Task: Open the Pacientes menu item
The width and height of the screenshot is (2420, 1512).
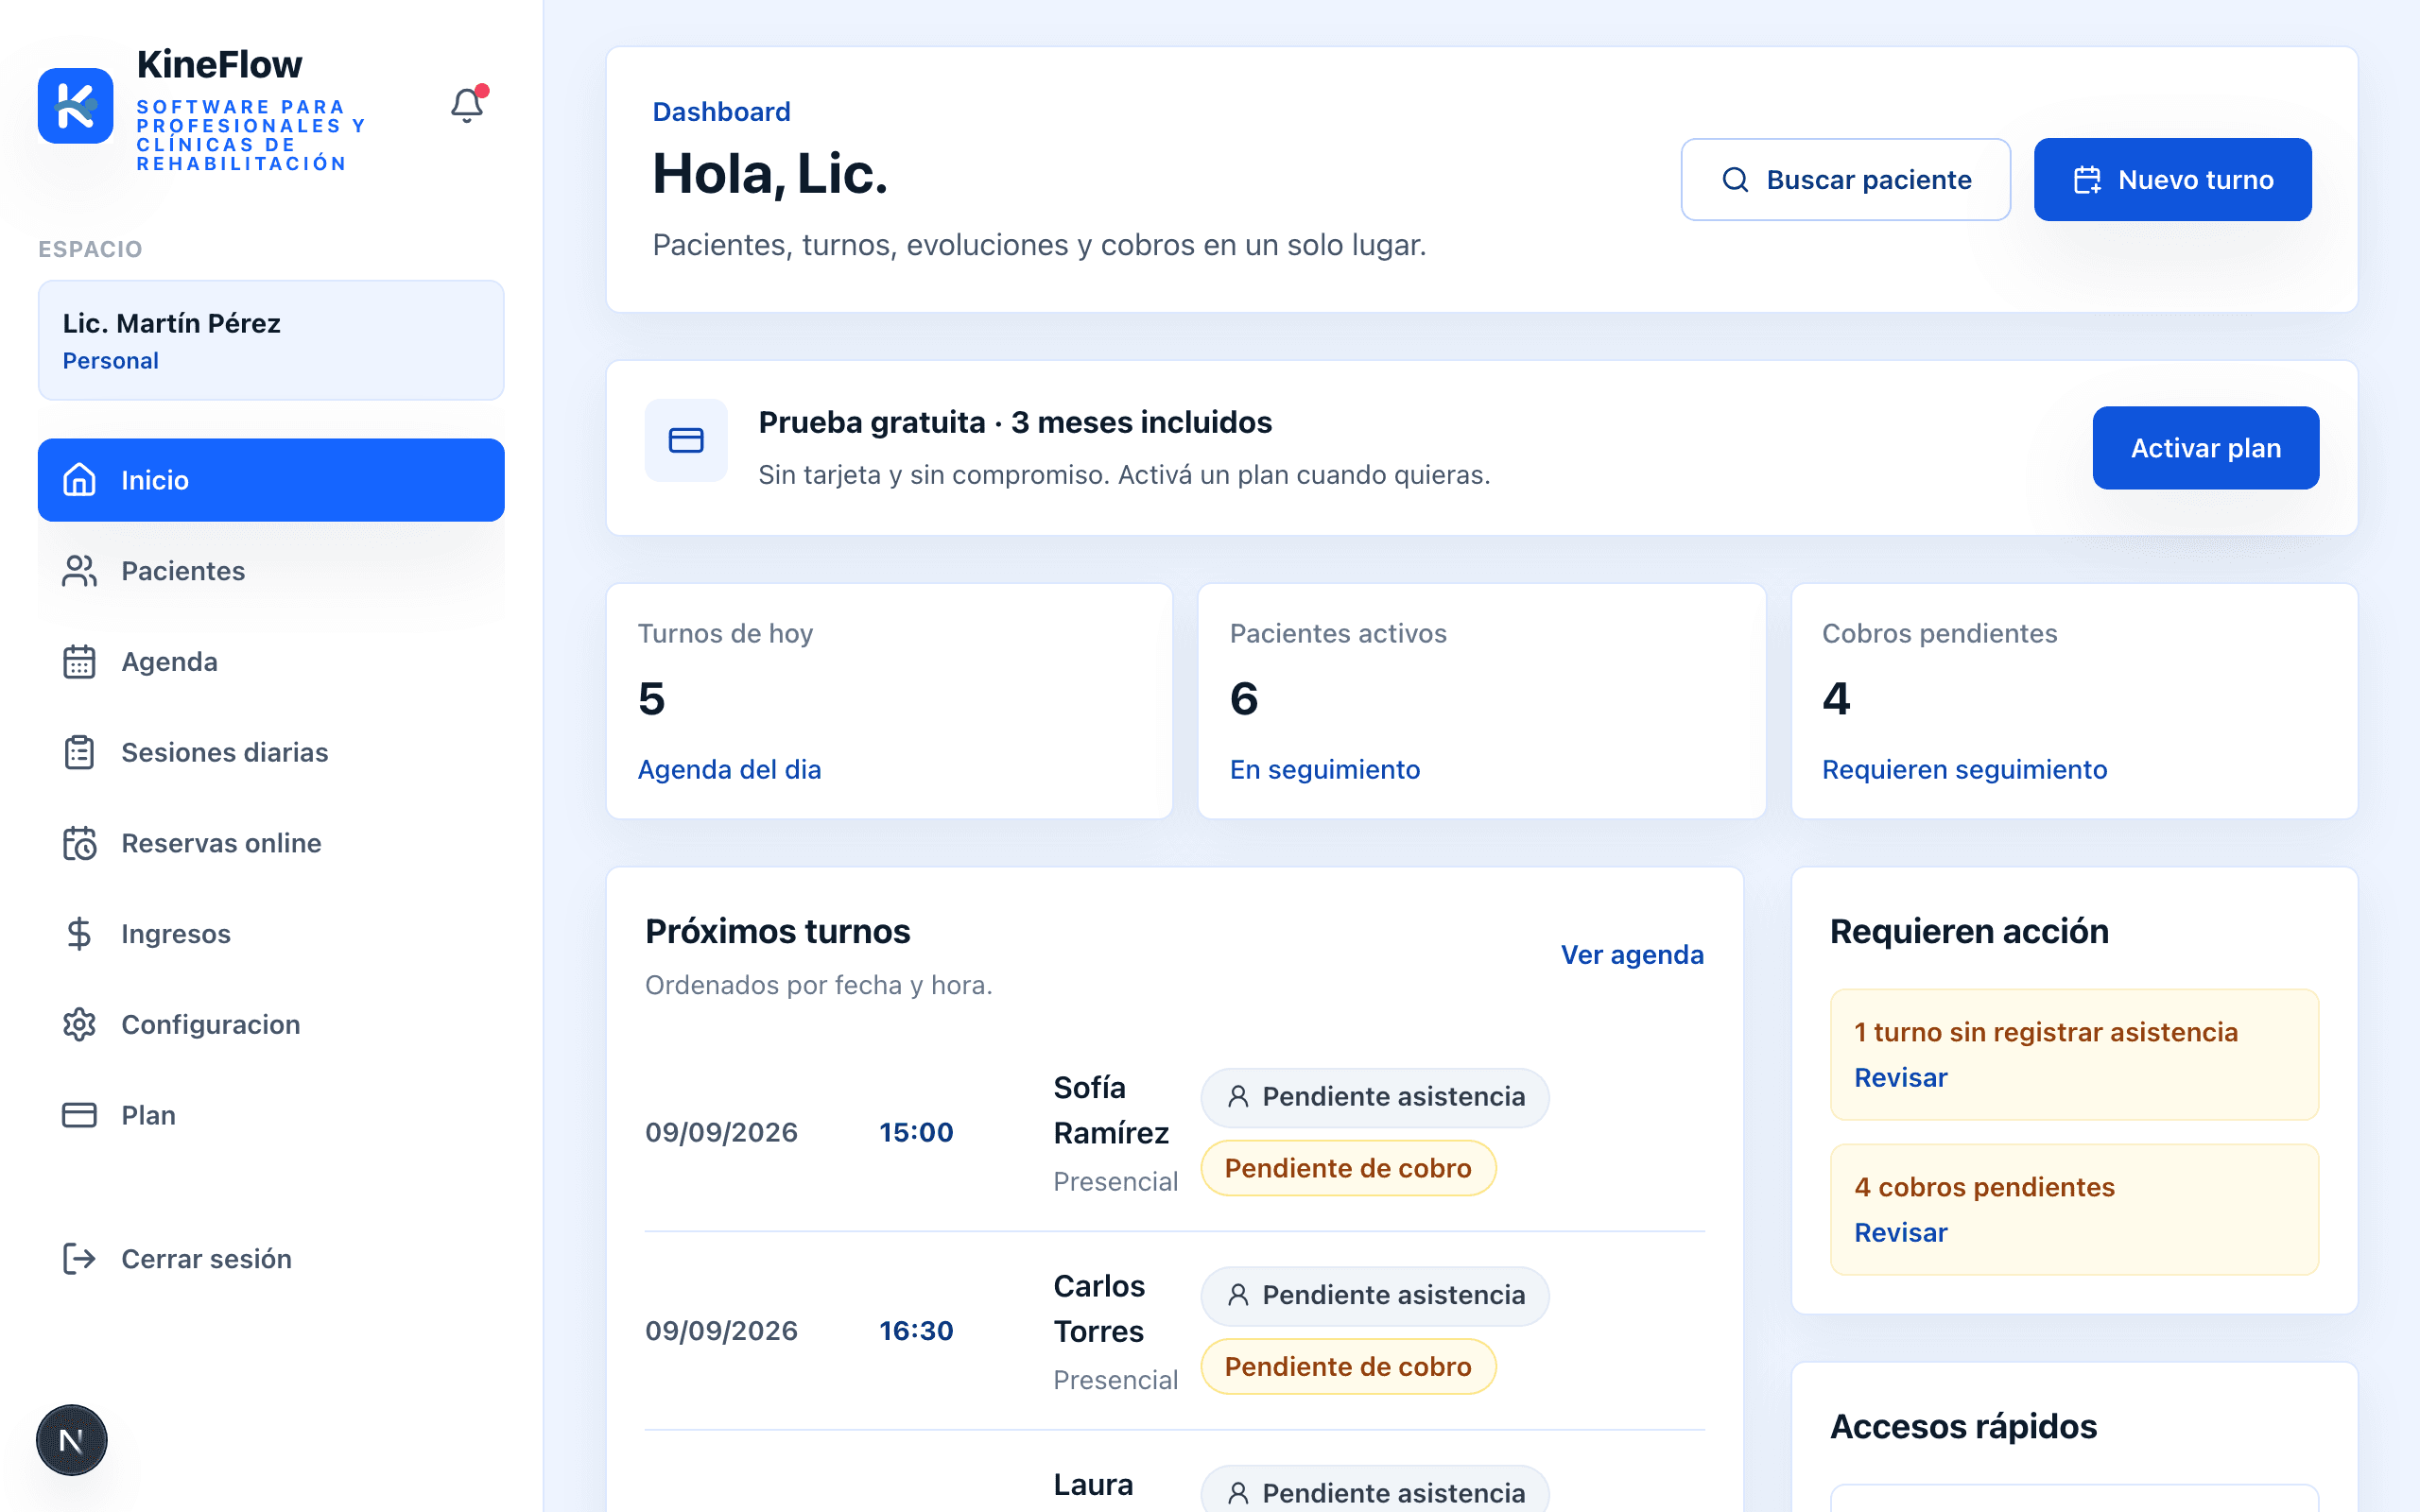Action: click(271, 571)
